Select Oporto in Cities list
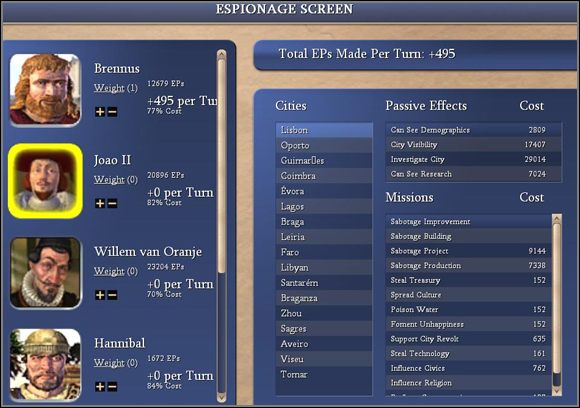The height and width of the screenshot is (408, 580). click(x=324, y=145)
